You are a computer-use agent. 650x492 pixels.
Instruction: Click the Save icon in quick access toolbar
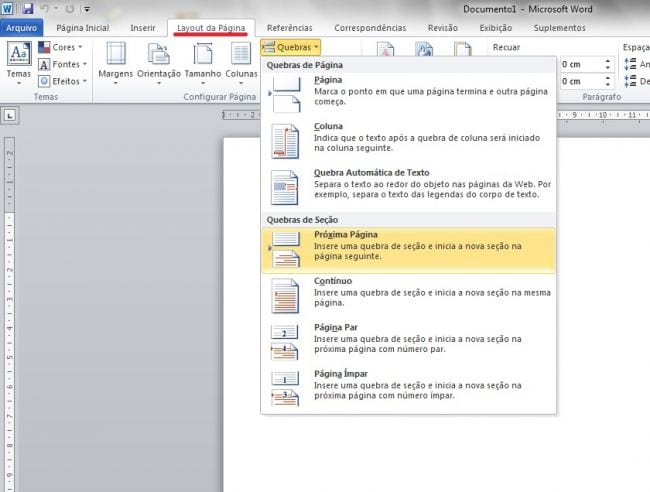pos(27,8)
